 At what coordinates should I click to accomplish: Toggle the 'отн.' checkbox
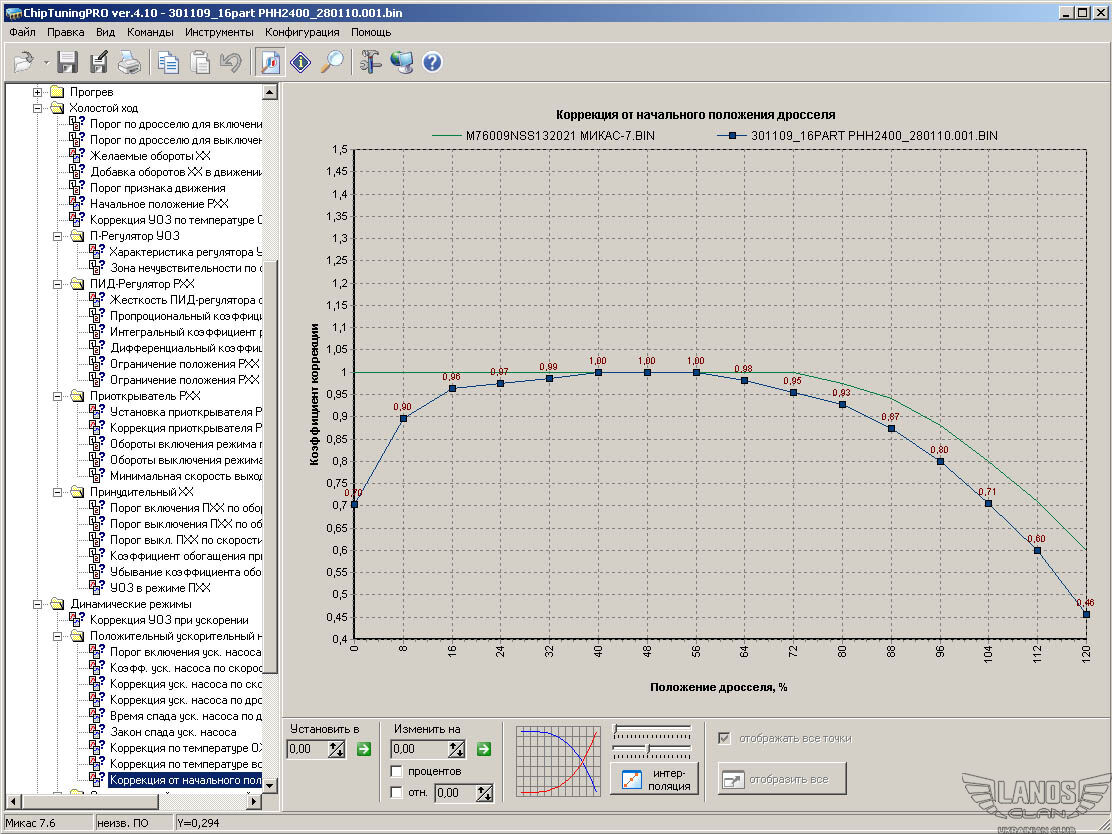click(x=397, y=793)
